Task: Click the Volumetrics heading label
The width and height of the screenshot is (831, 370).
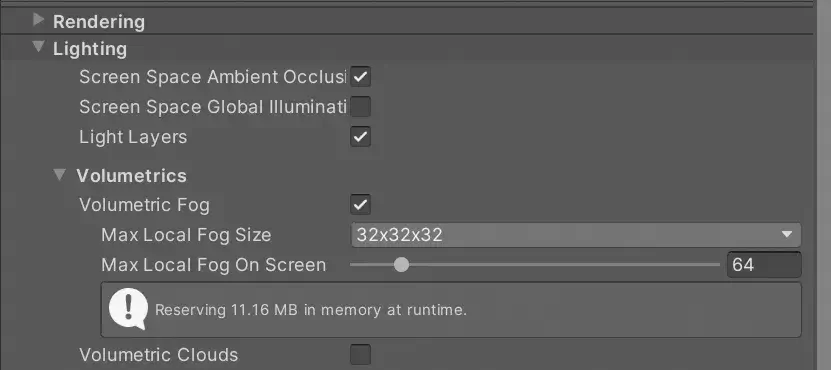Action: [x=131, y=175]
